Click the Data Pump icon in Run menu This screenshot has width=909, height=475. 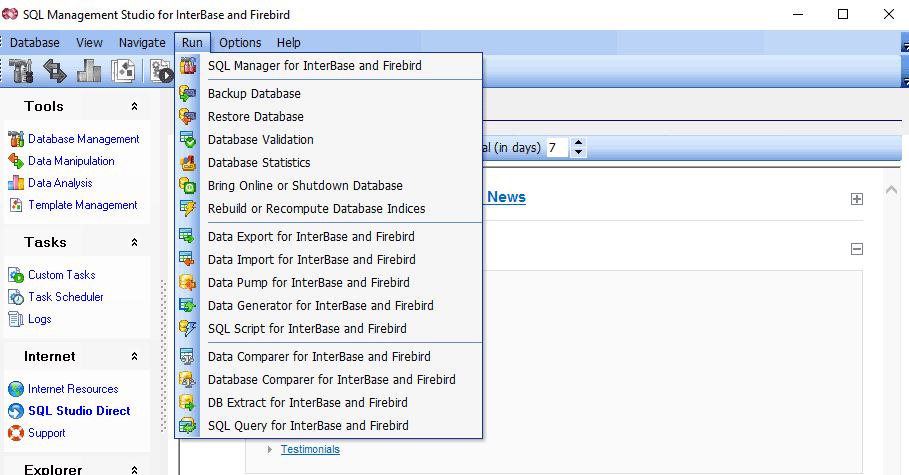coord(187,282)
